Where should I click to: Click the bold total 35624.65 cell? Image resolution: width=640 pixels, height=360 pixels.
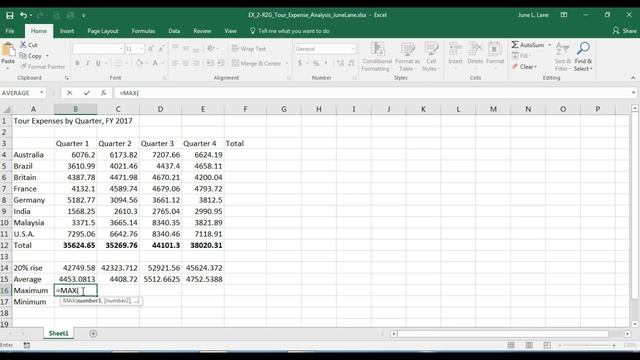pyautogui.click(x=76, y=245)
